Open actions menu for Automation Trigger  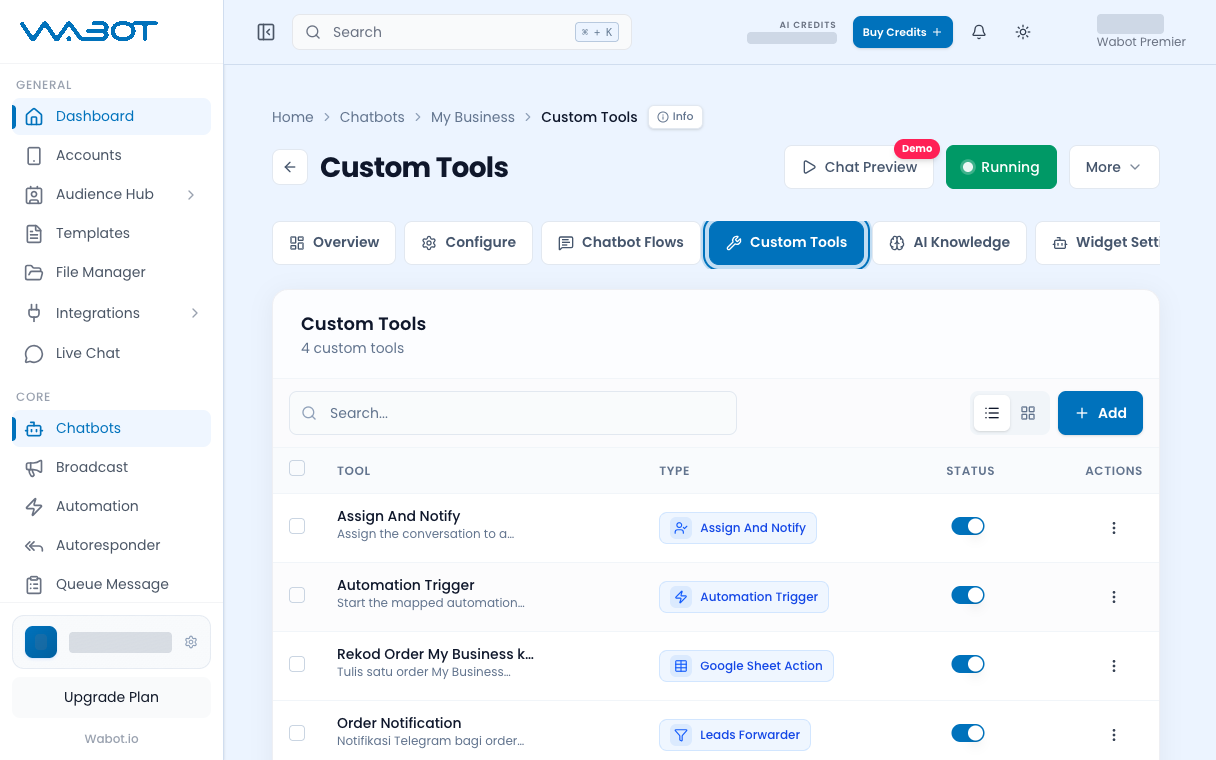(1114, 597)
